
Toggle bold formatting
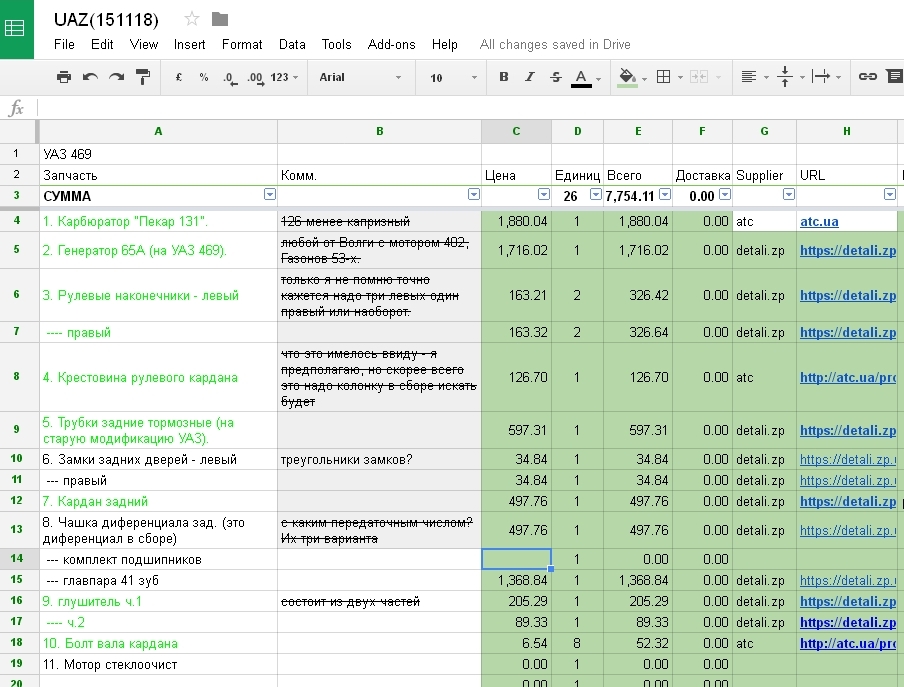click(x=503, y=77)
